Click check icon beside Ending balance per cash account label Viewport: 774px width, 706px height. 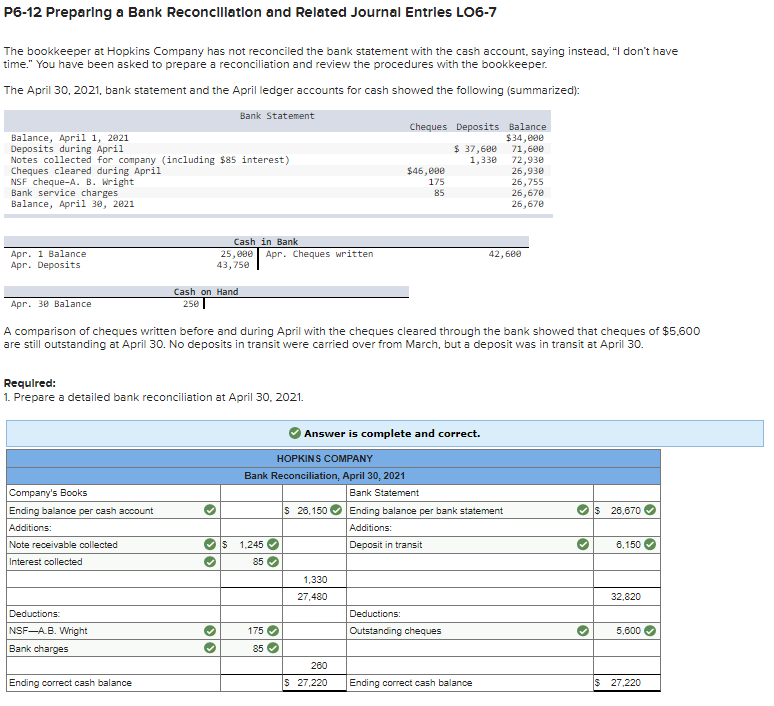(210, 510)
